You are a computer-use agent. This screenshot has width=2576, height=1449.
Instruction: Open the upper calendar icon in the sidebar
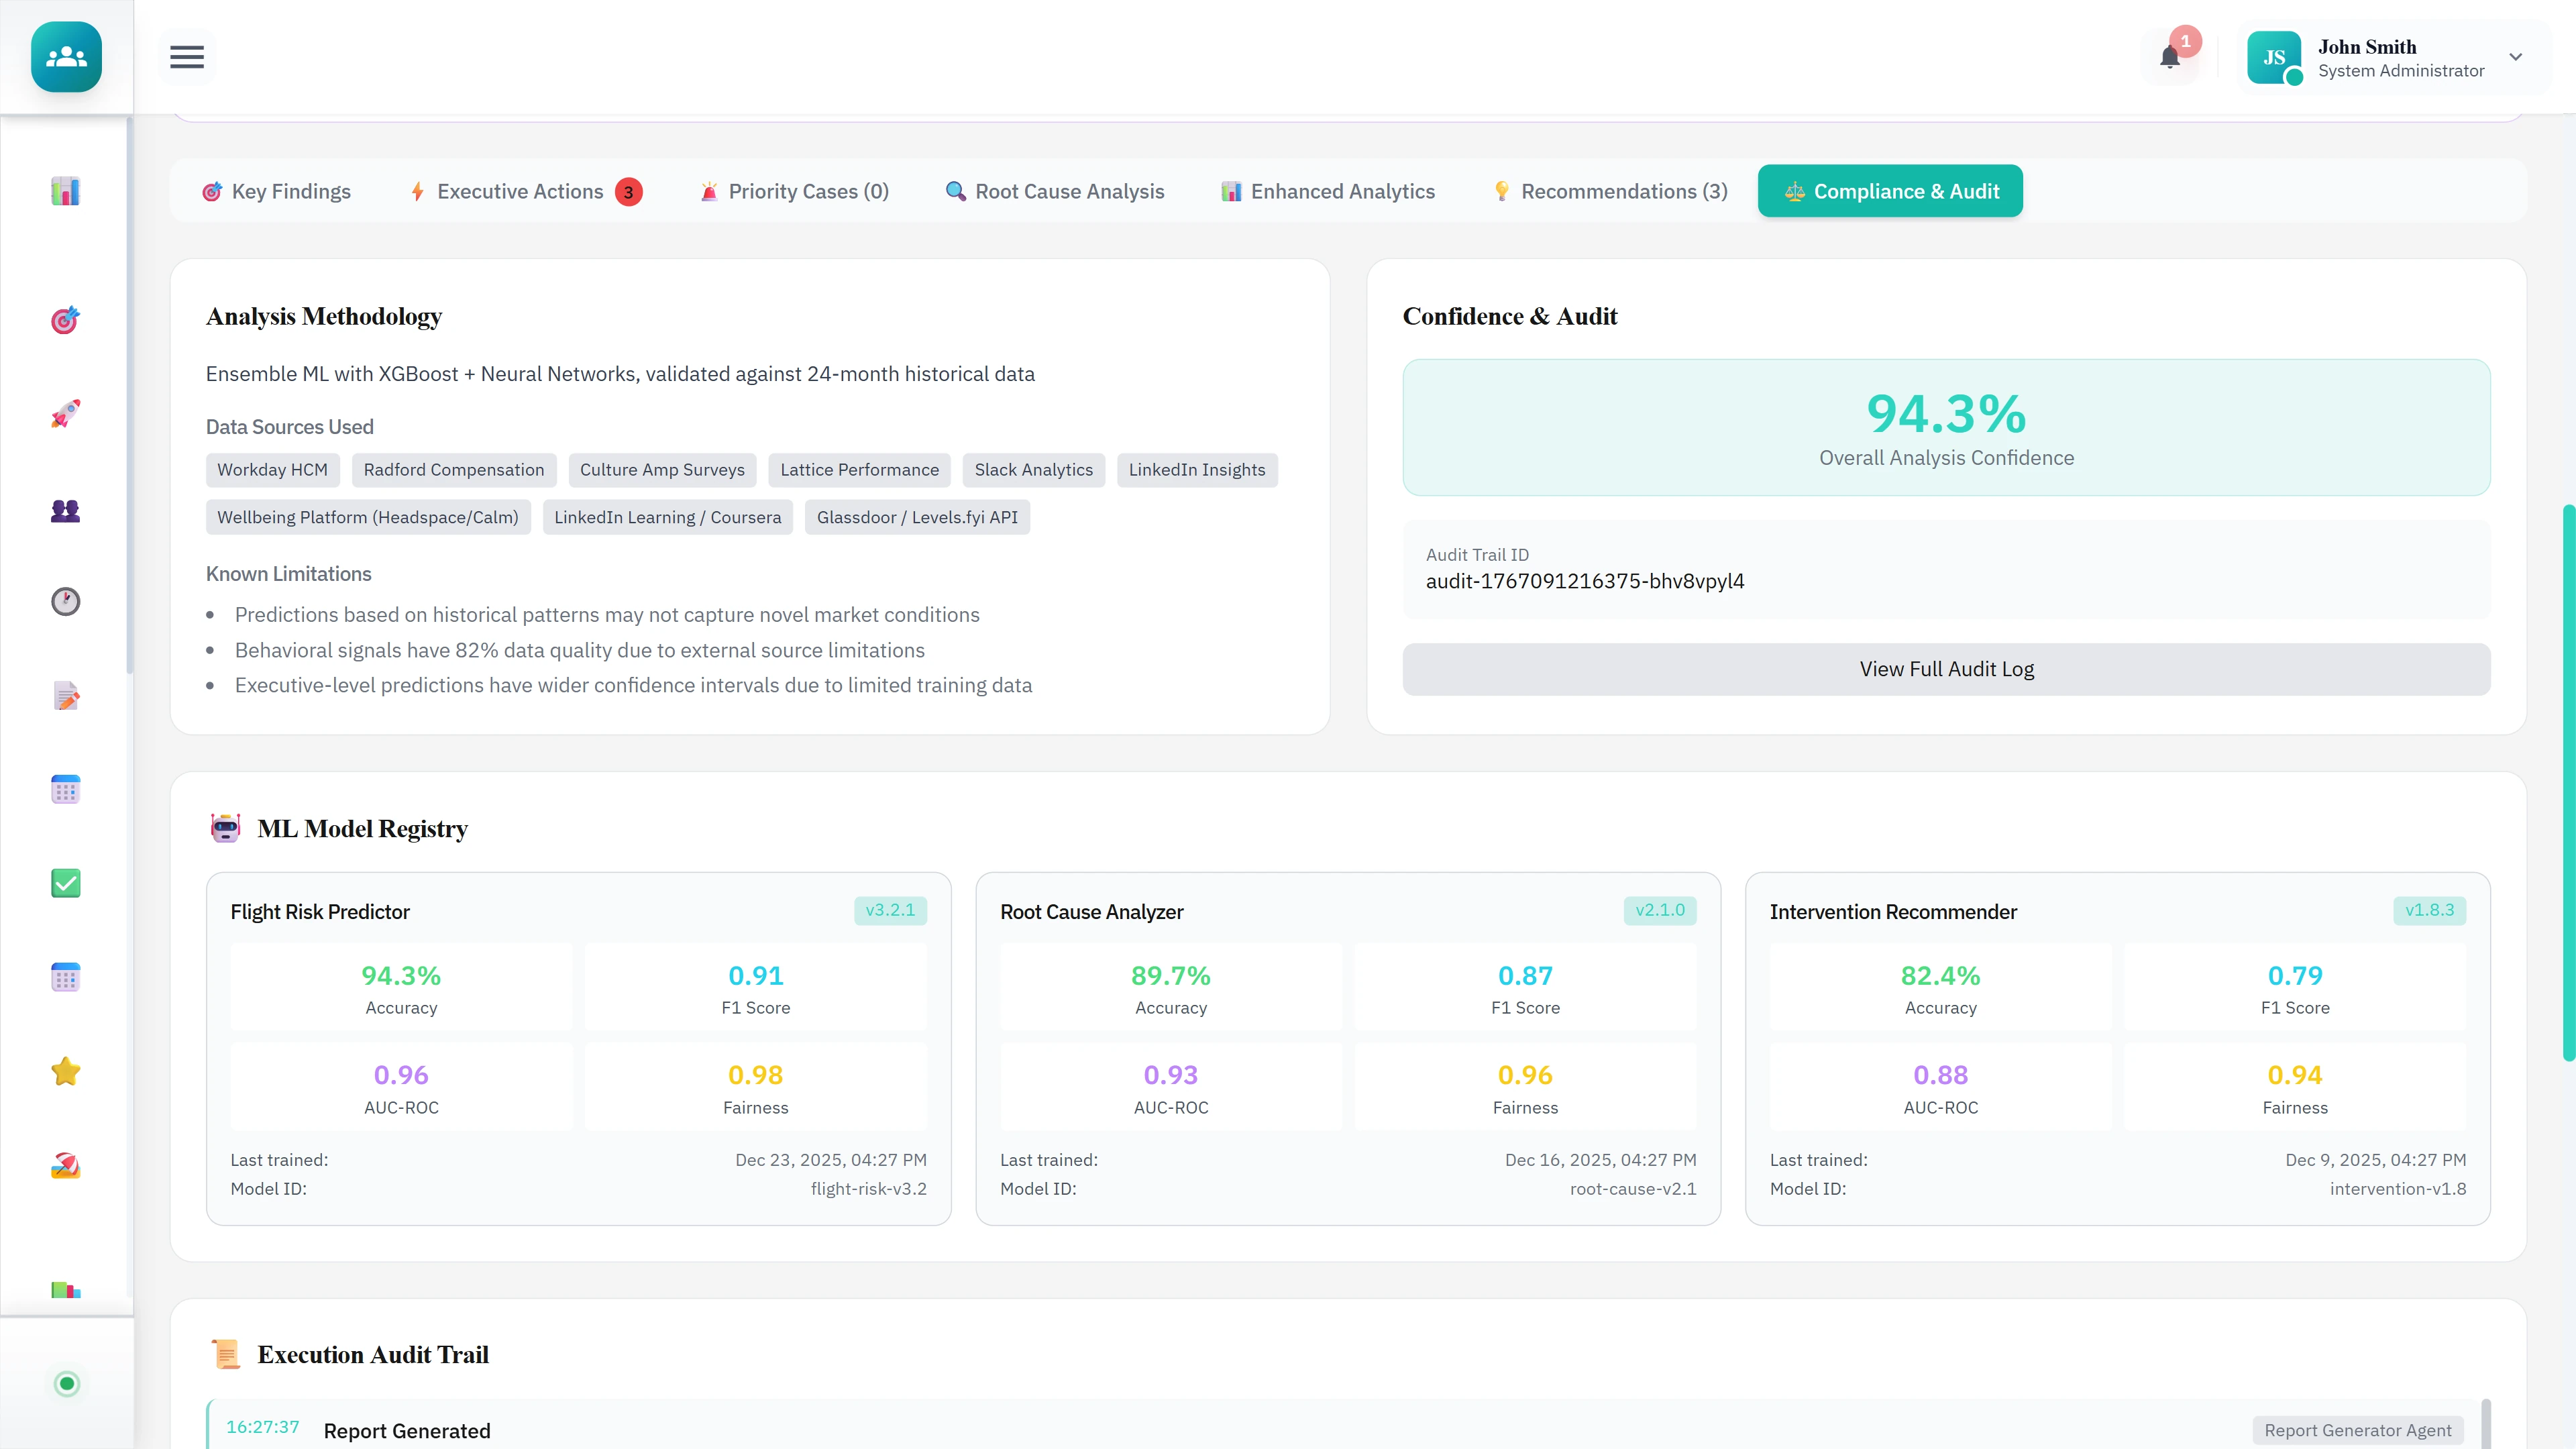click(65, 789)
